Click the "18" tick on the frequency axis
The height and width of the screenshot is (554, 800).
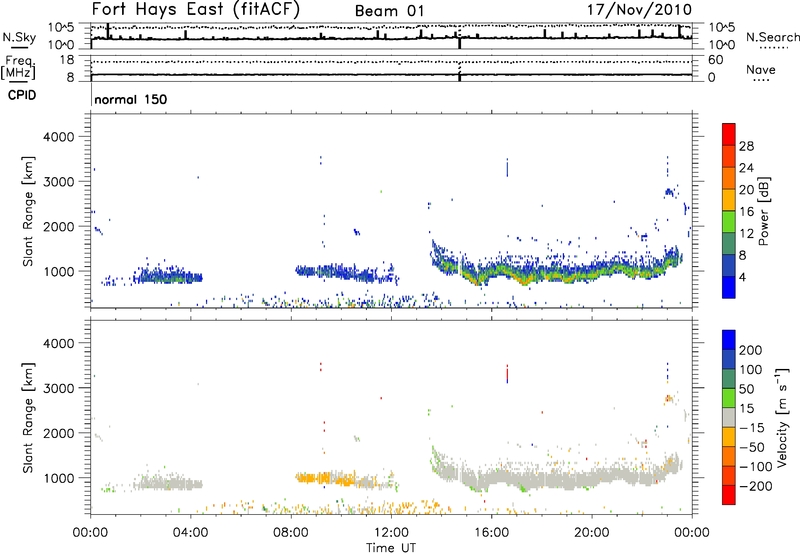point(67,60)
